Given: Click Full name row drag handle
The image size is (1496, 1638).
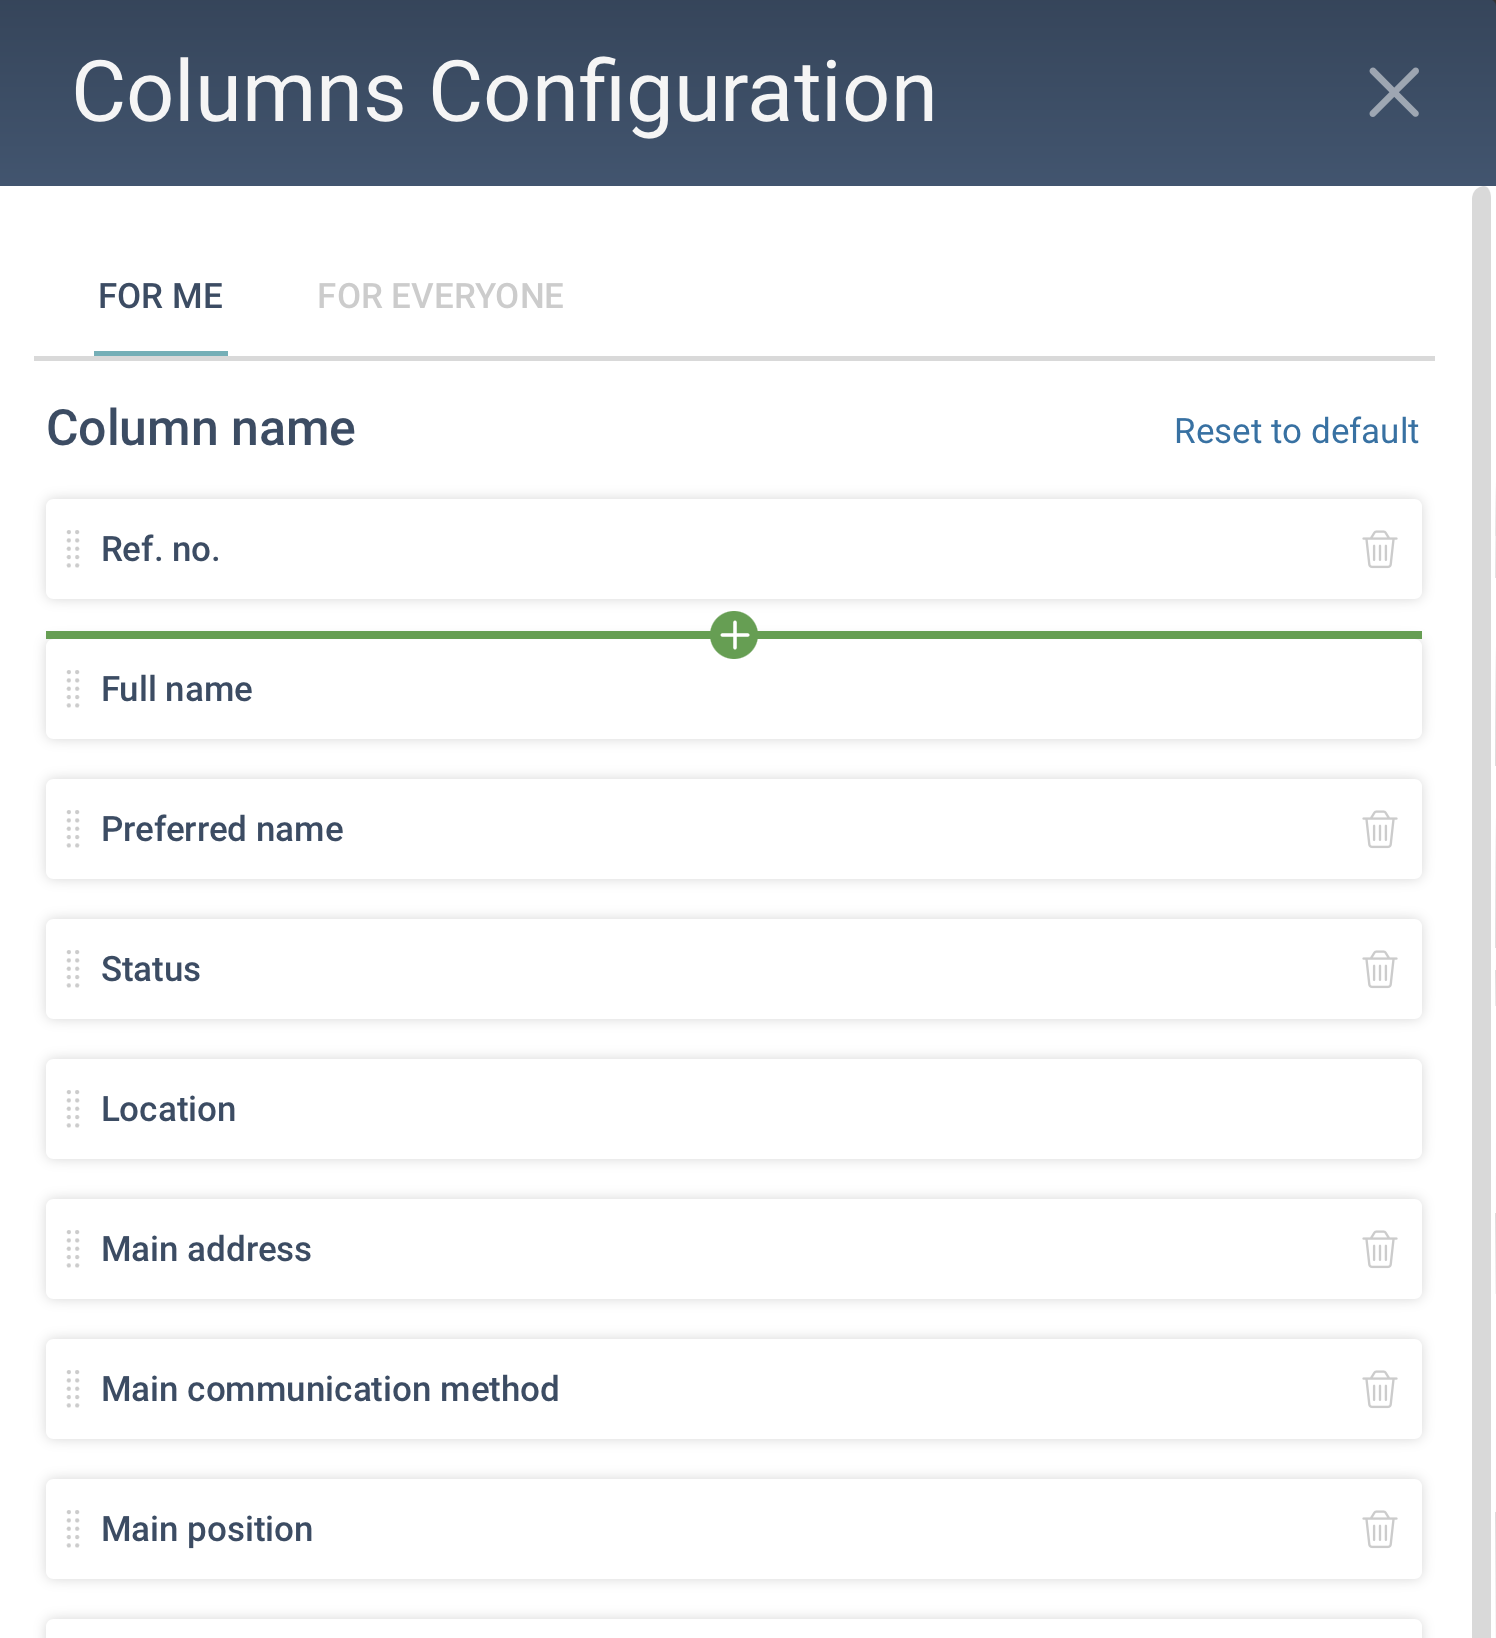Looking at the screenshot, I should point(73,689).
